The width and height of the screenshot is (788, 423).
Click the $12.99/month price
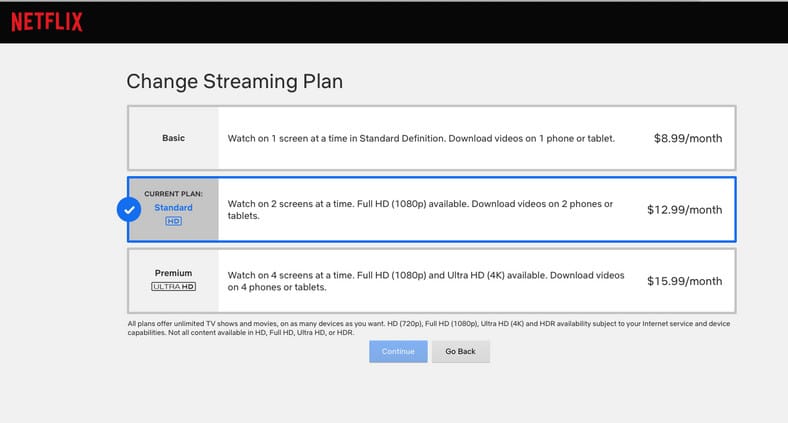click(x=684, y=210)
